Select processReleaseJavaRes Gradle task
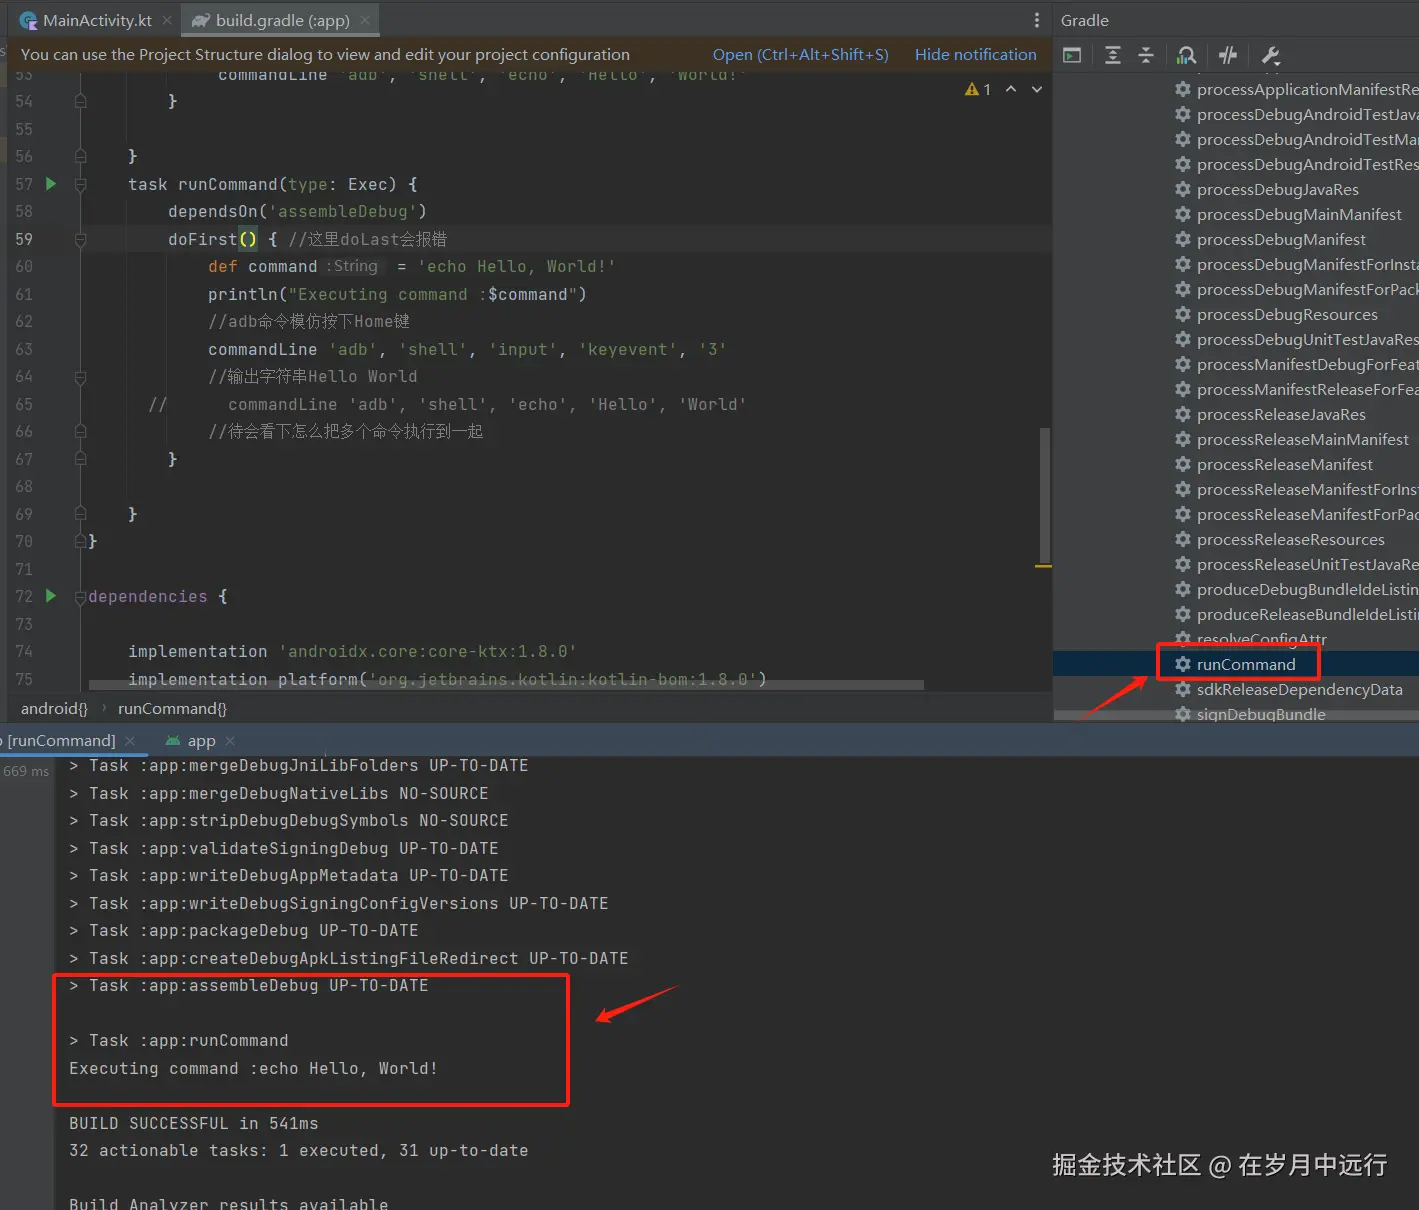 [x=1281, y=414]
